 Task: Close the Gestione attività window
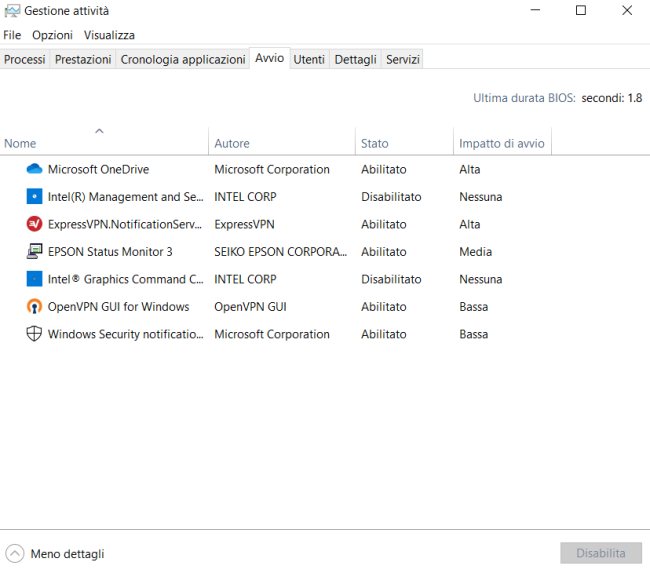coord(627,10)
